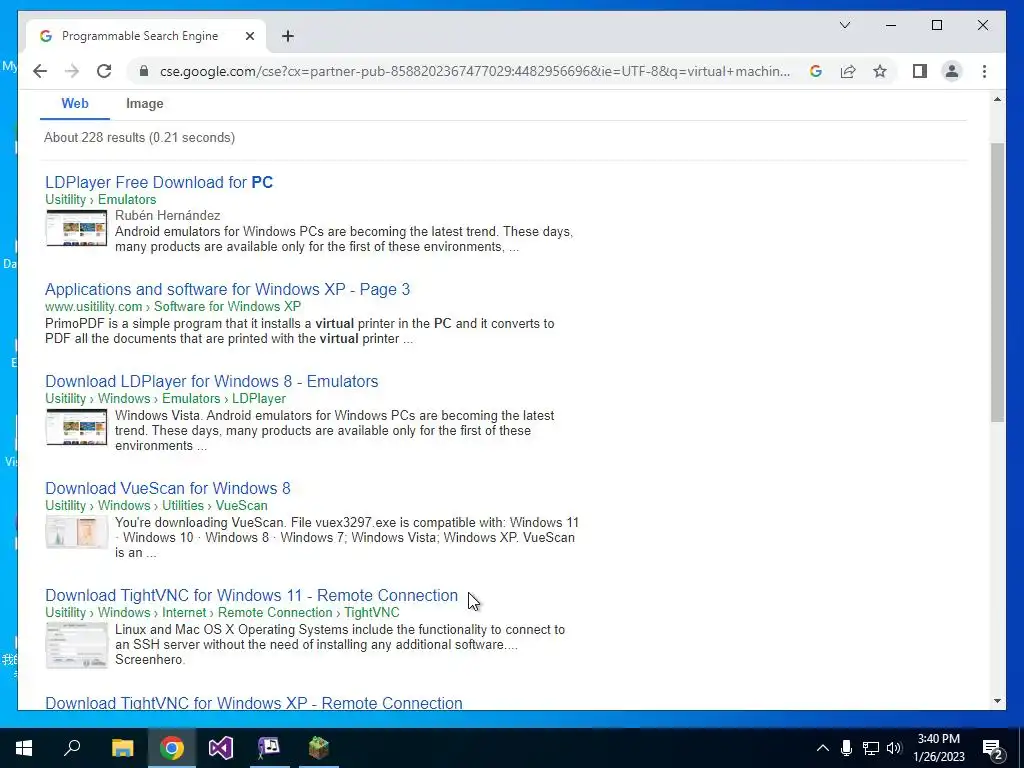Screen dimensions: 1024x768
Task: Click the page scrollbar down arrow
Action: (x=997, y=701)
